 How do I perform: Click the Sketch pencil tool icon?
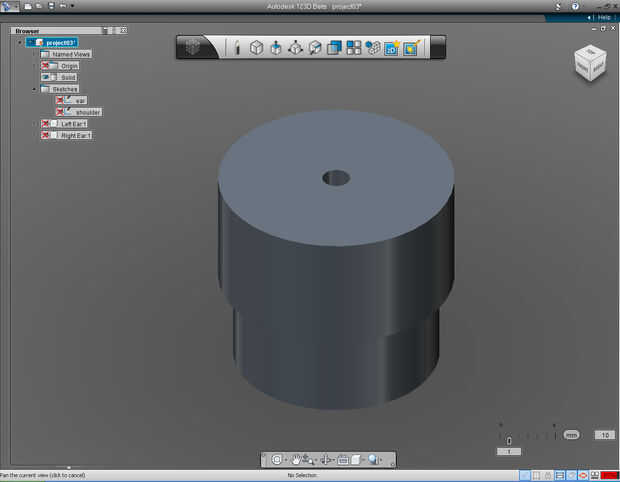[237, 47]
